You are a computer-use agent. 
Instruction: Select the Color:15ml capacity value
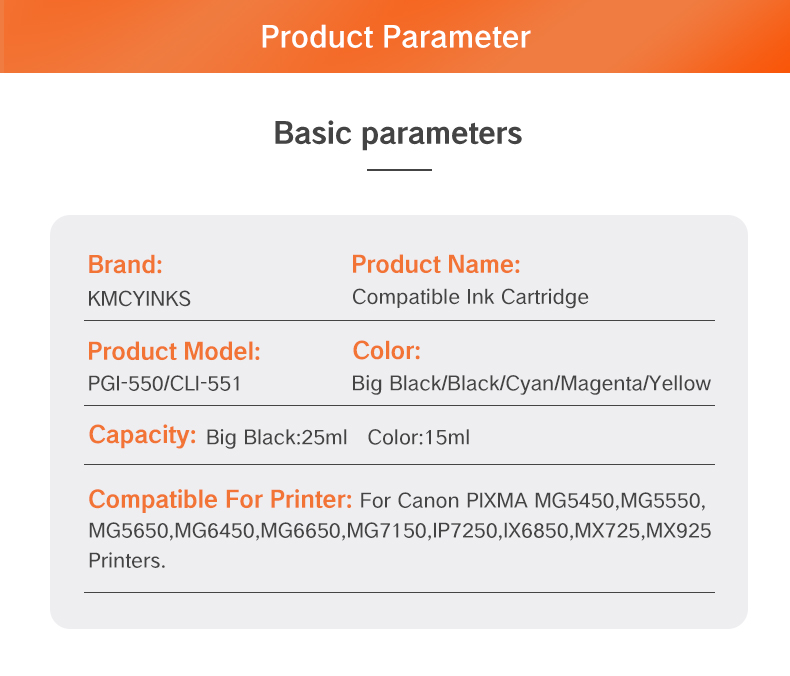[x=418, y=437]
